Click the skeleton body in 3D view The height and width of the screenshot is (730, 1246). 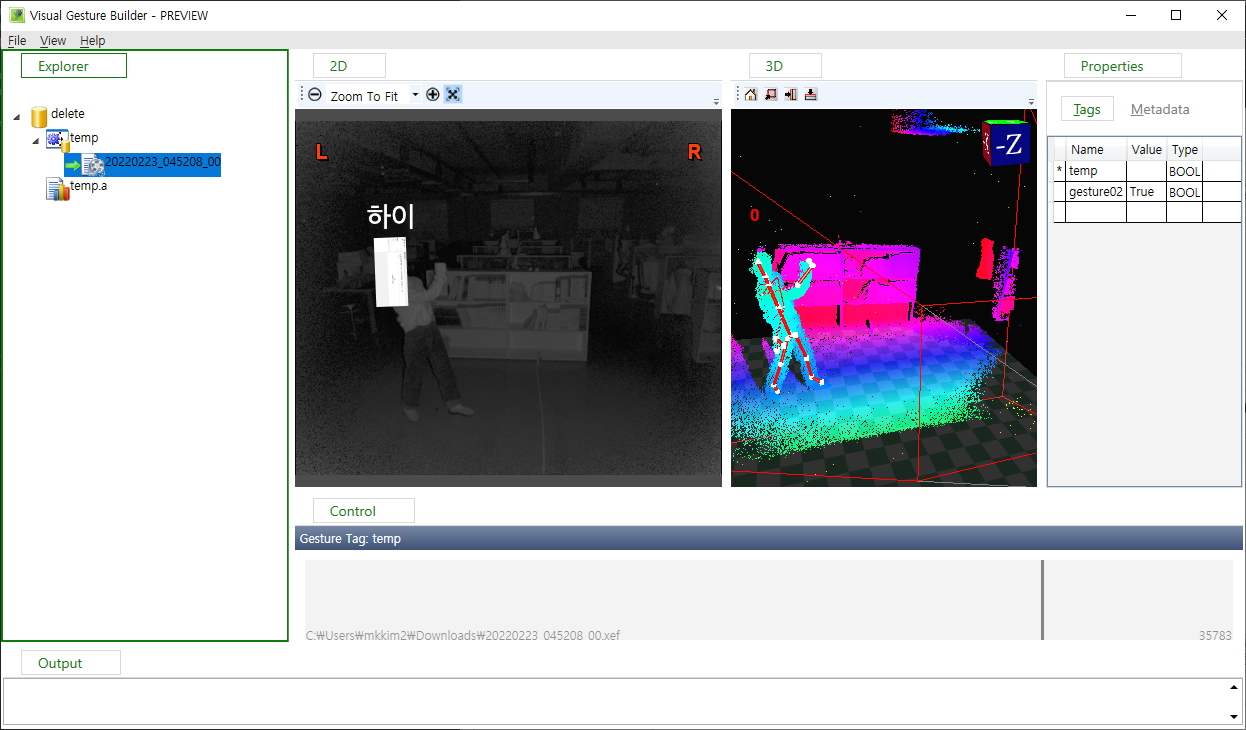tap(788, 322)
